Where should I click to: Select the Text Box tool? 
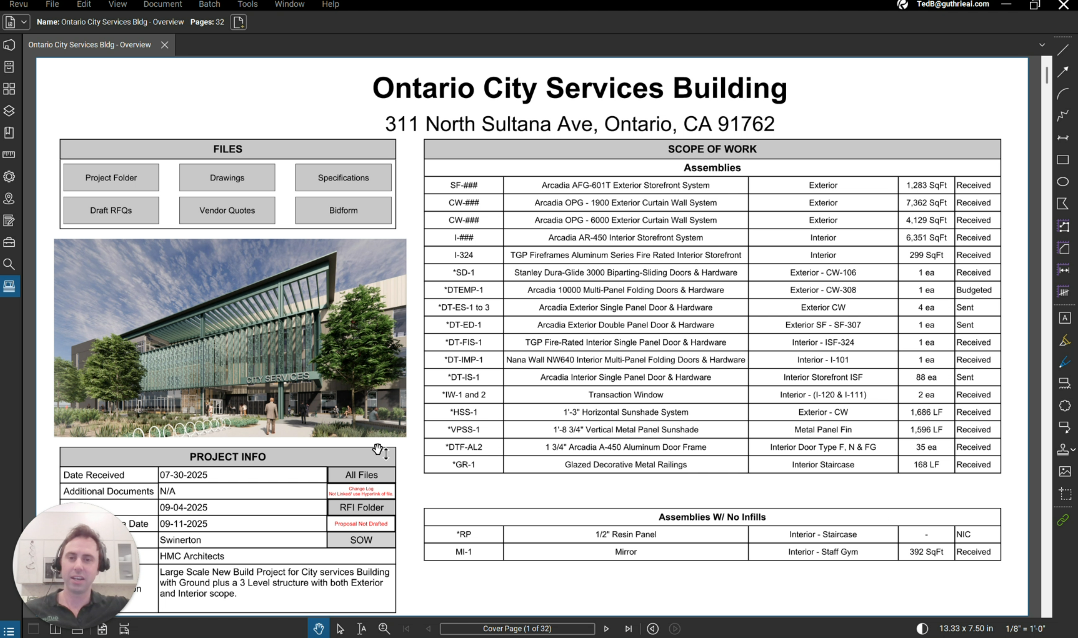(1064, 318)
